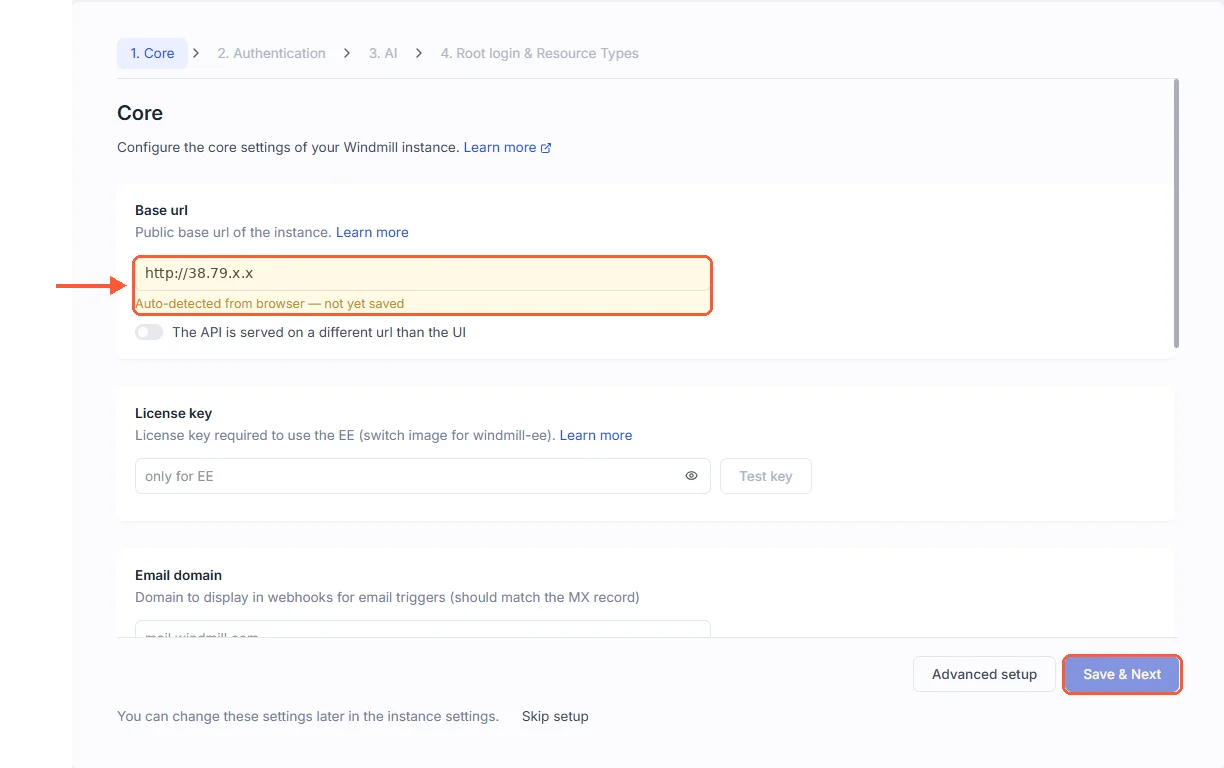Click the Test key button
The width and height of the screenshot is (1224, 768).
tap(766, 476)
